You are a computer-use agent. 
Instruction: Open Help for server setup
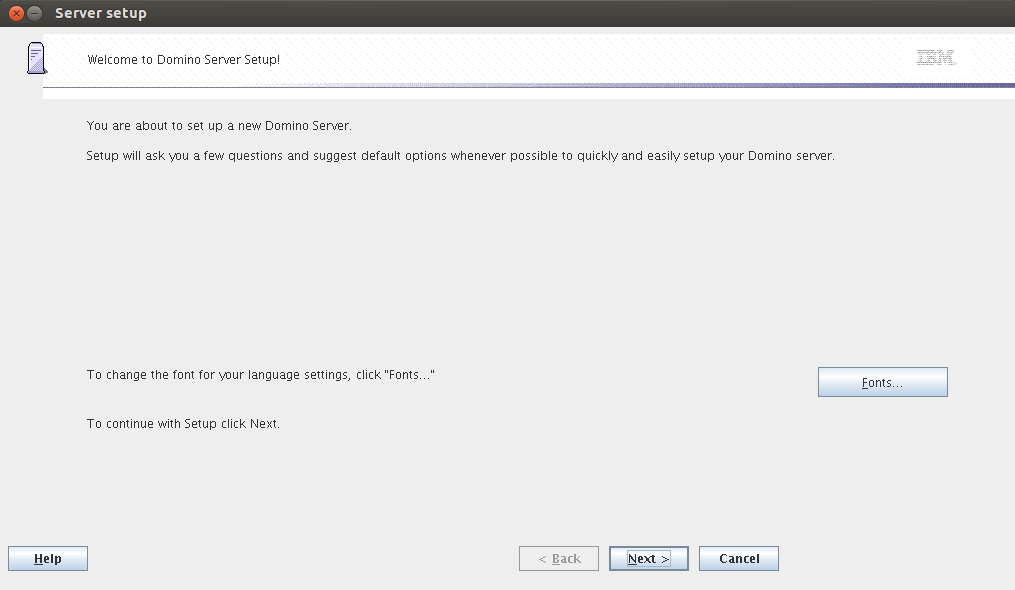47,559
